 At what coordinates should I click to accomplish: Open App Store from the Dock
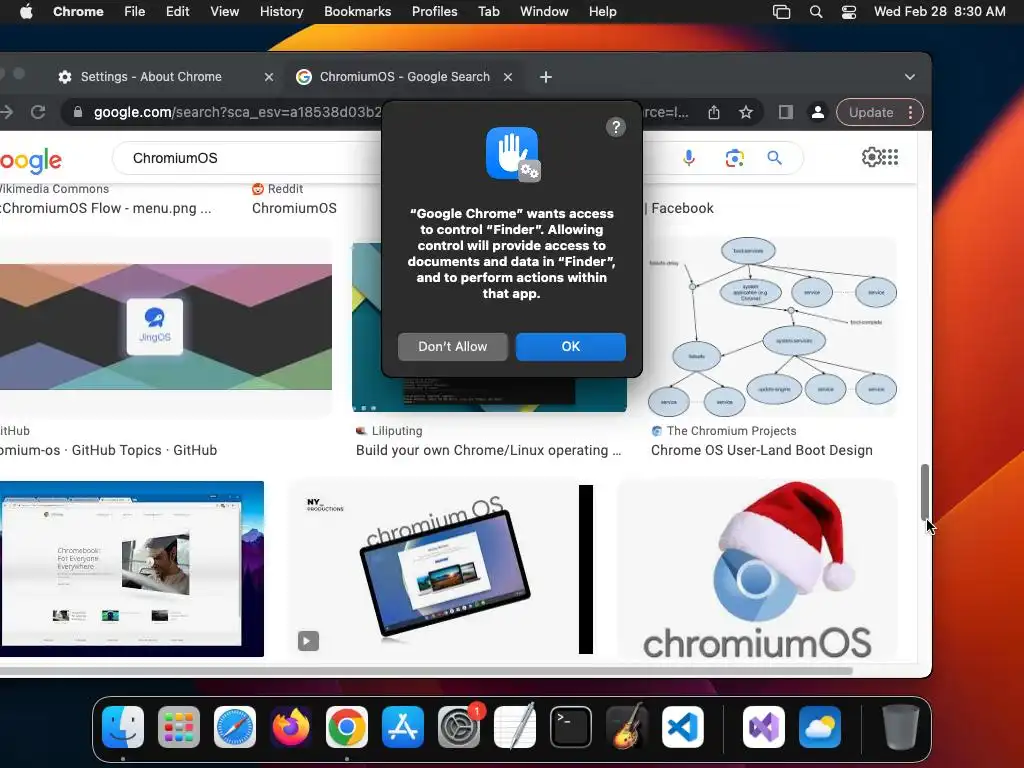(x=403, y=727)
